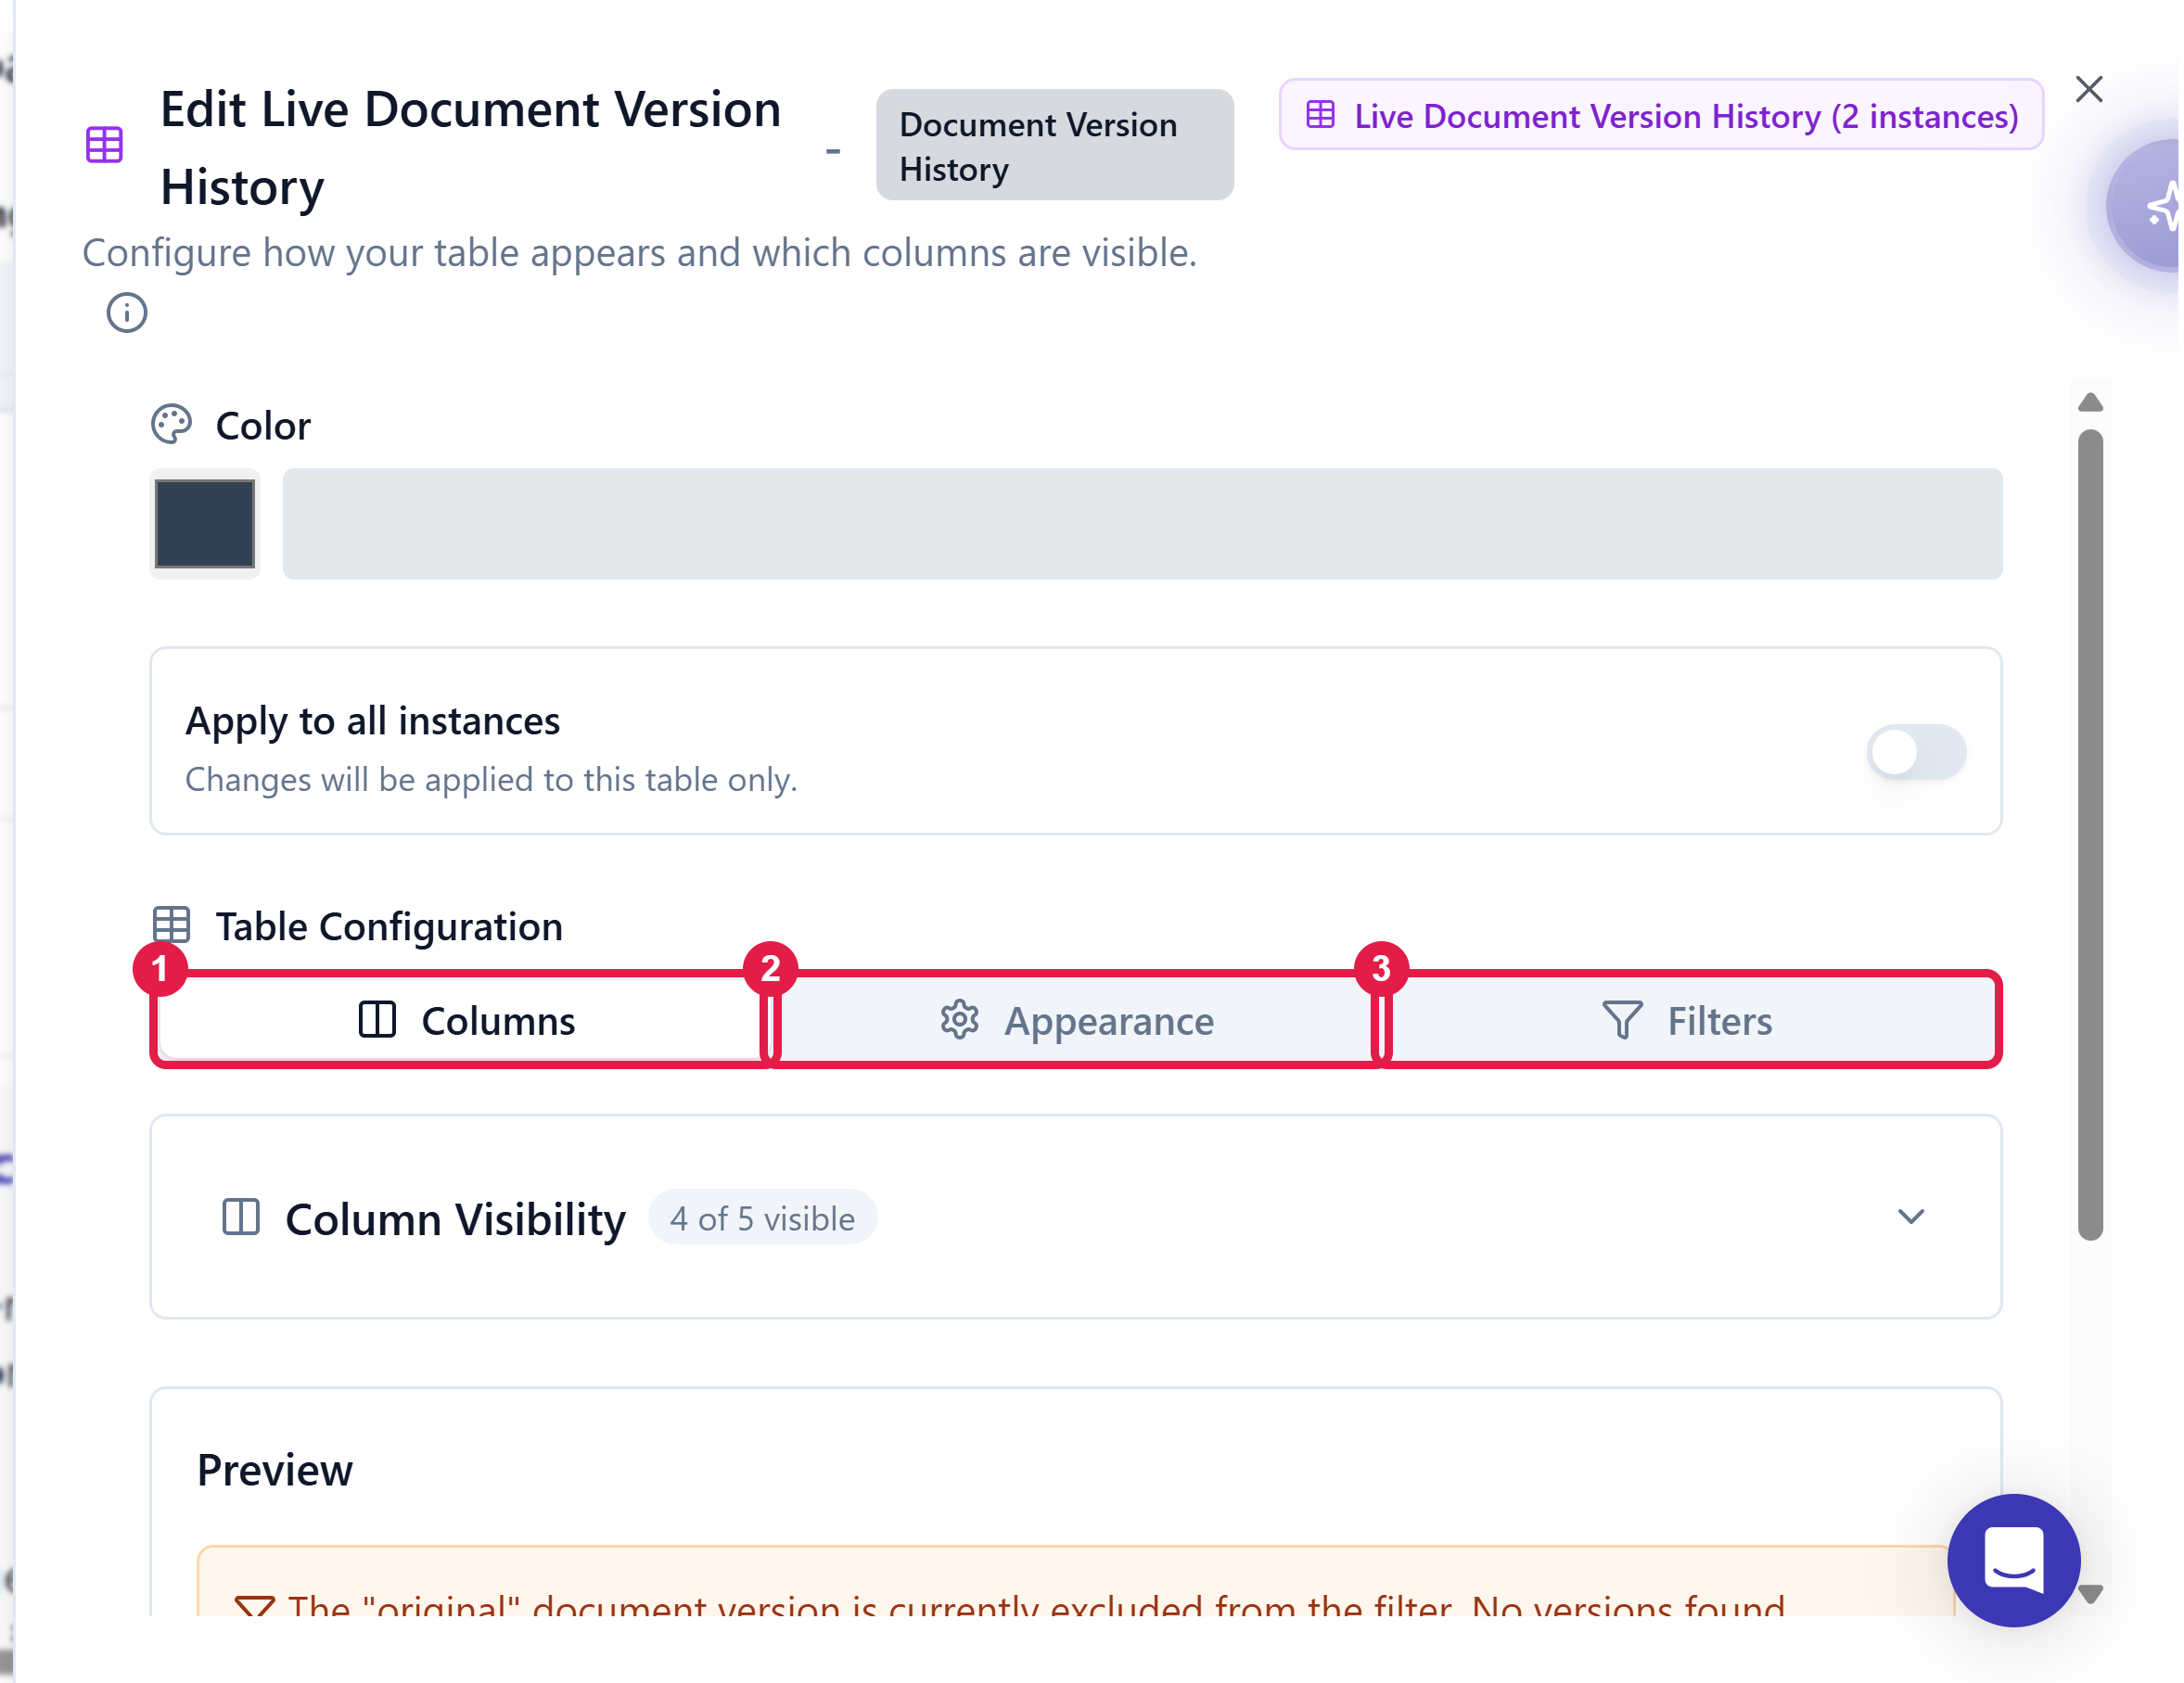Image resolution: width=2184 pixels, height=1683 pixels.
Task: Click the '4 of 5 visible' badge
Action: coord(762,1217)
